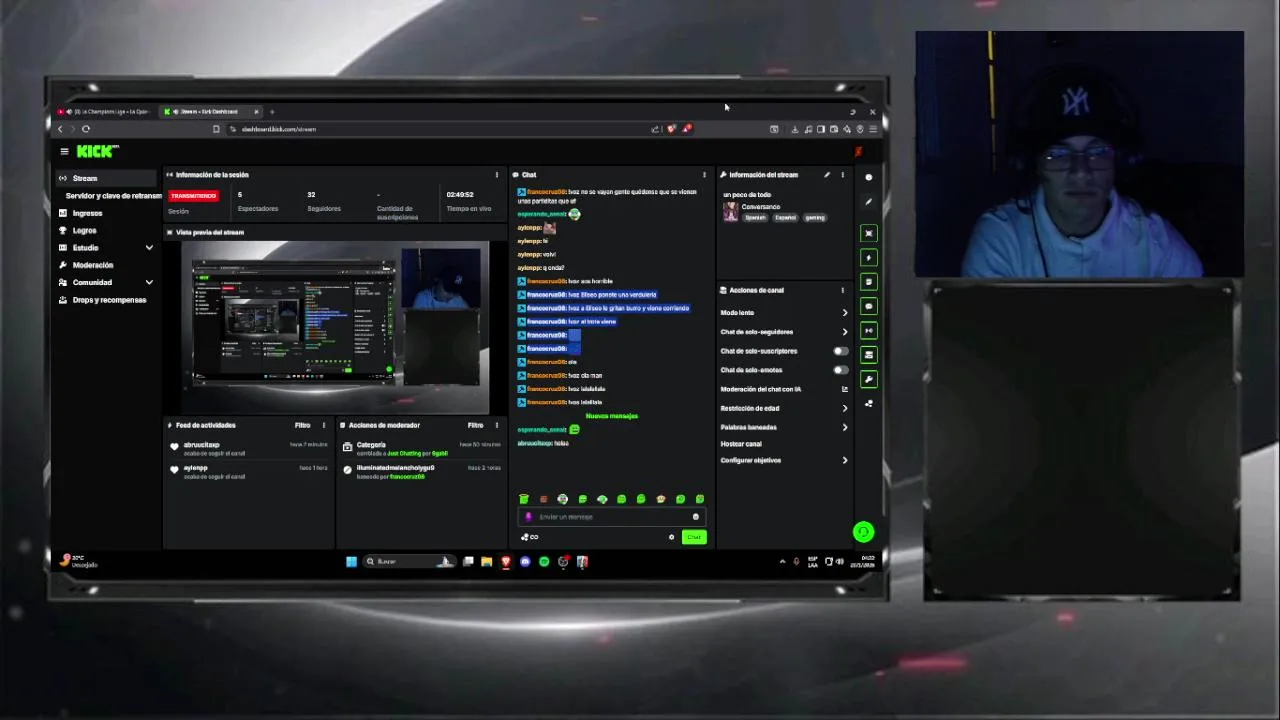Expand the Comunidad sidebar section
The image size is (1280, 720).
149,282
